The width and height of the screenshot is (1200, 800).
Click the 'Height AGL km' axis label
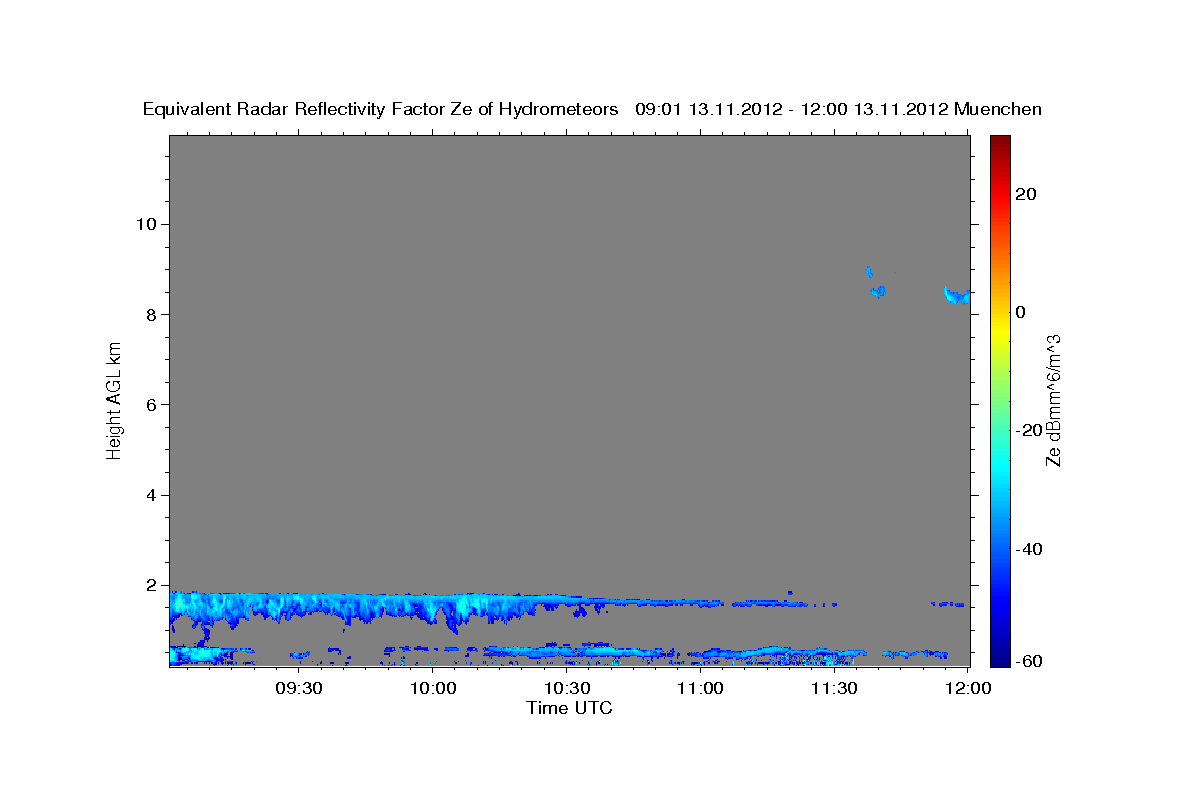click(x=115, y=401)
